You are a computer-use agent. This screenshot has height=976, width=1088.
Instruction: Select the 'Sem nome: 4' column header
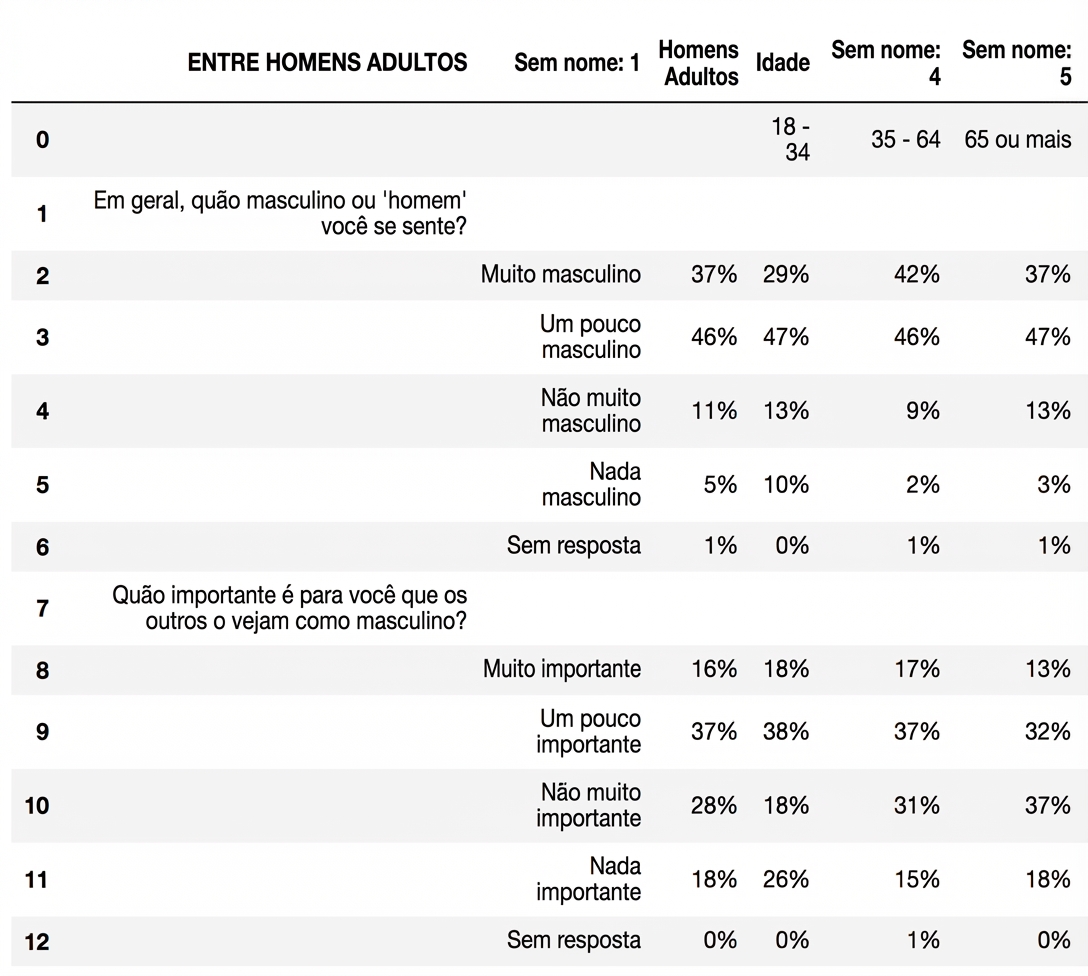point(886,63)
